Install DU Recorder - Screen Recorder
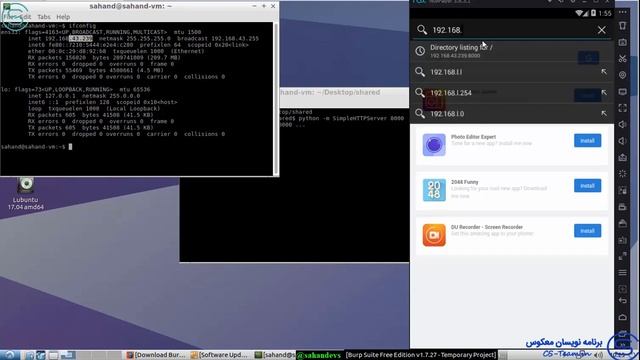Screen dimensions: 640x360 (x=587, y=231)
